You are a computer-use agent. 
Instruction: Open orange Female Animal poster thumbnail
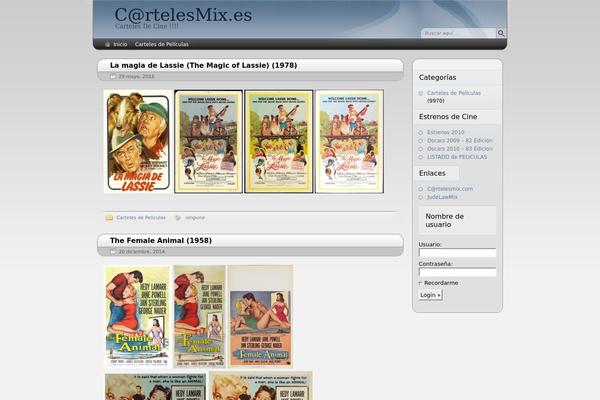pos(261,317)
